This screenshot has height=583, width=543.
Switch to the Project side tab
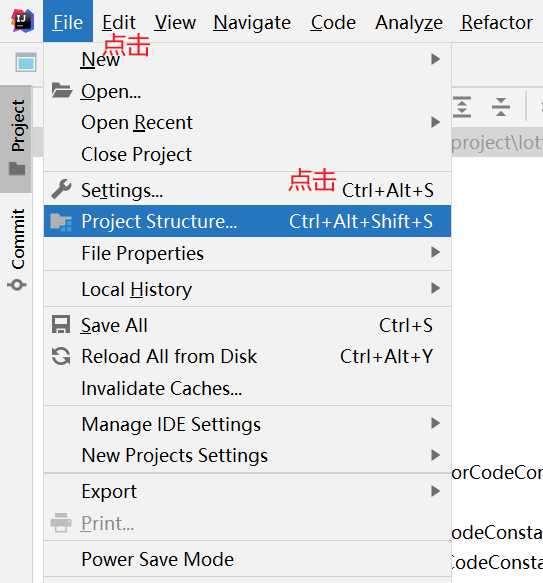tap(16, 139)
